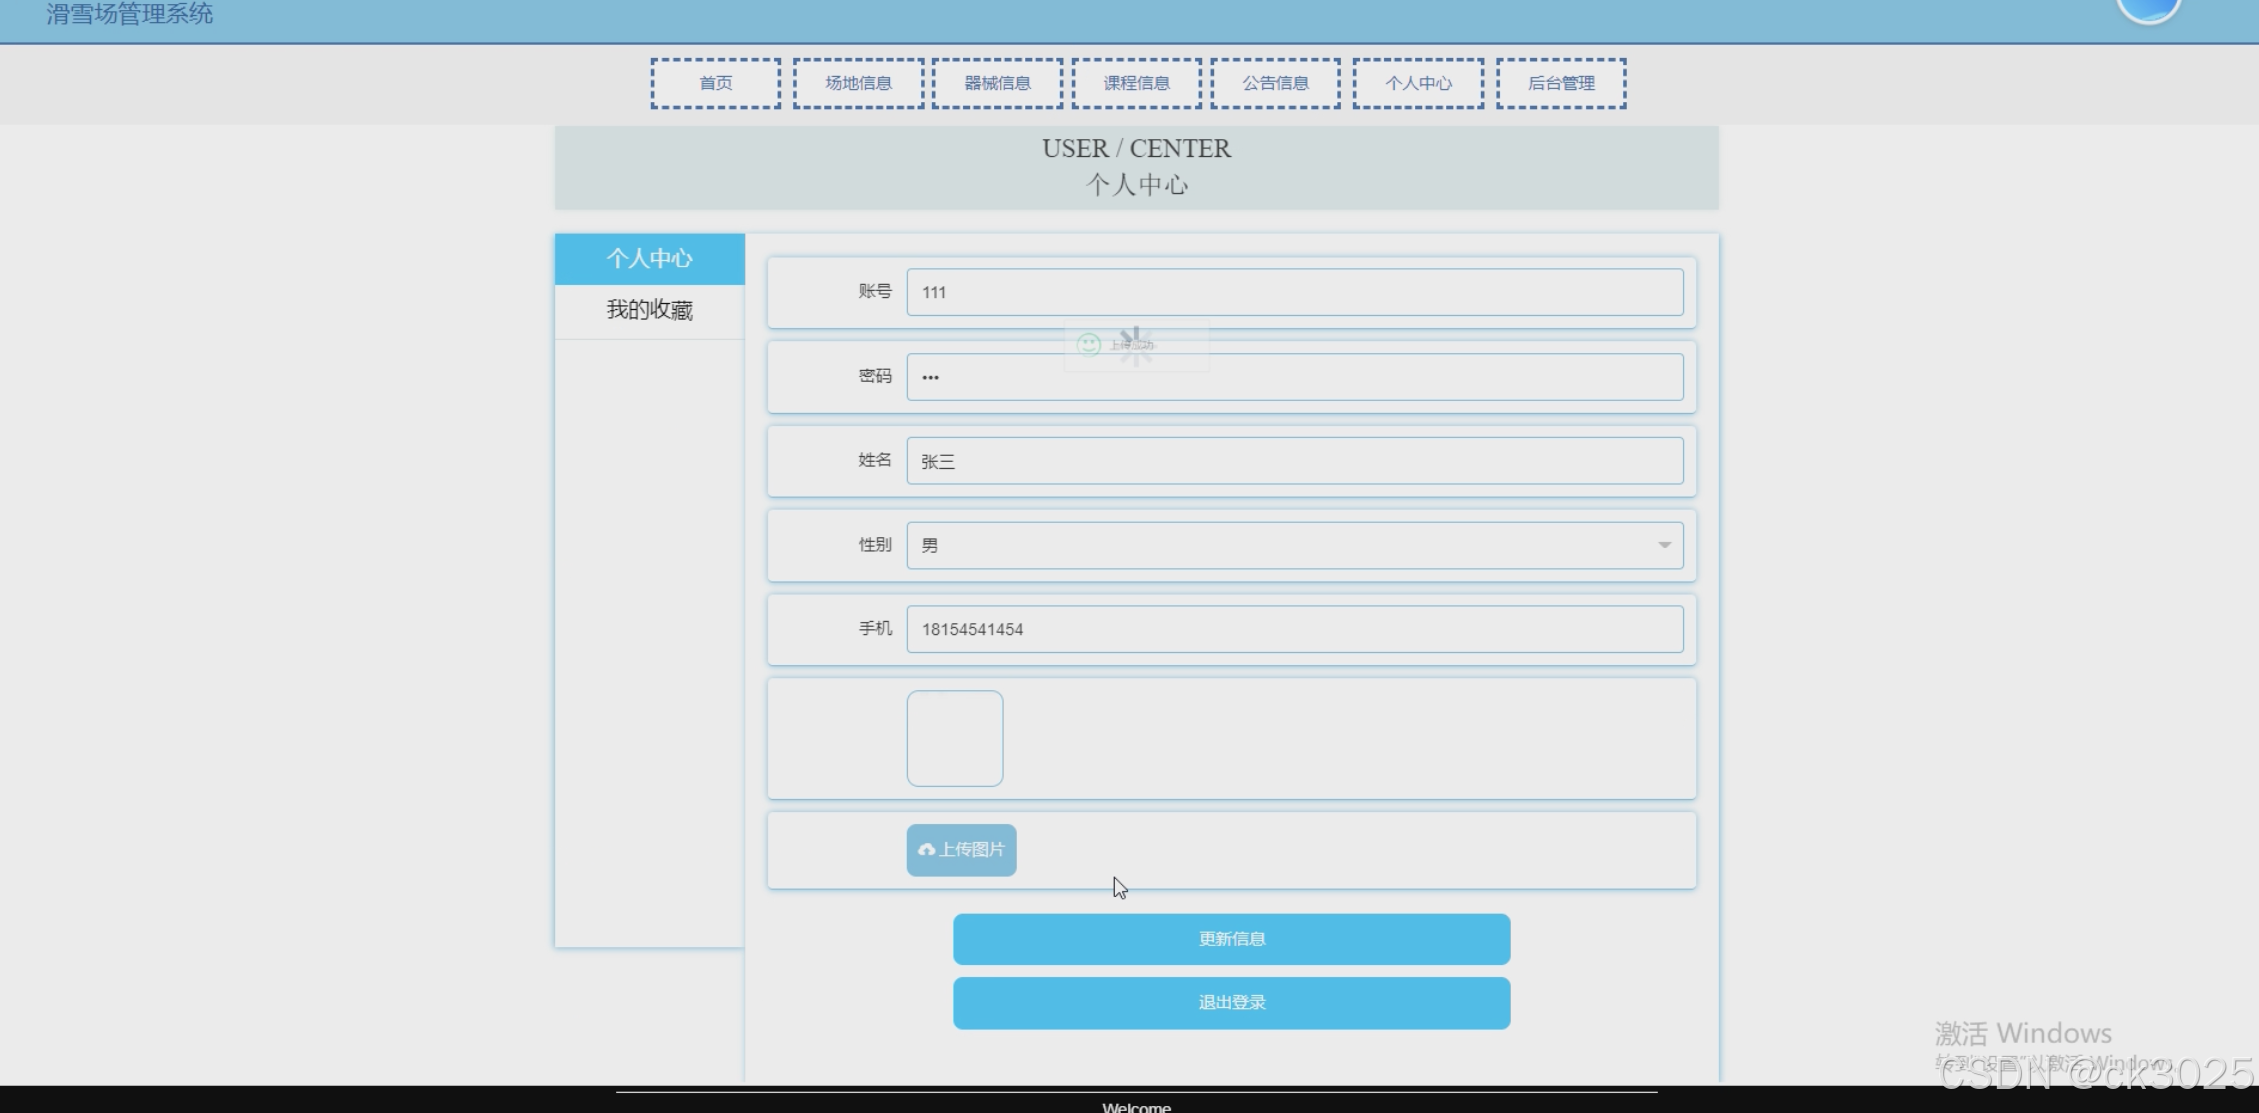Image resolution: width=2259 pixels, height=1113 pixels.
Task: Open the 性别 gender dropdown arrow
Action: 1664,545
